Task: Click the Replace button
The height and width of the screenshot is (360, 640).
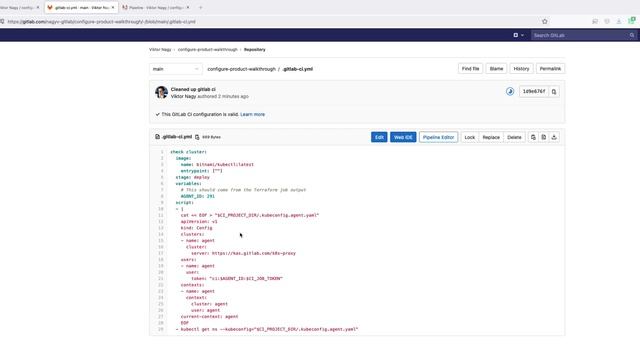Action: 491,137
